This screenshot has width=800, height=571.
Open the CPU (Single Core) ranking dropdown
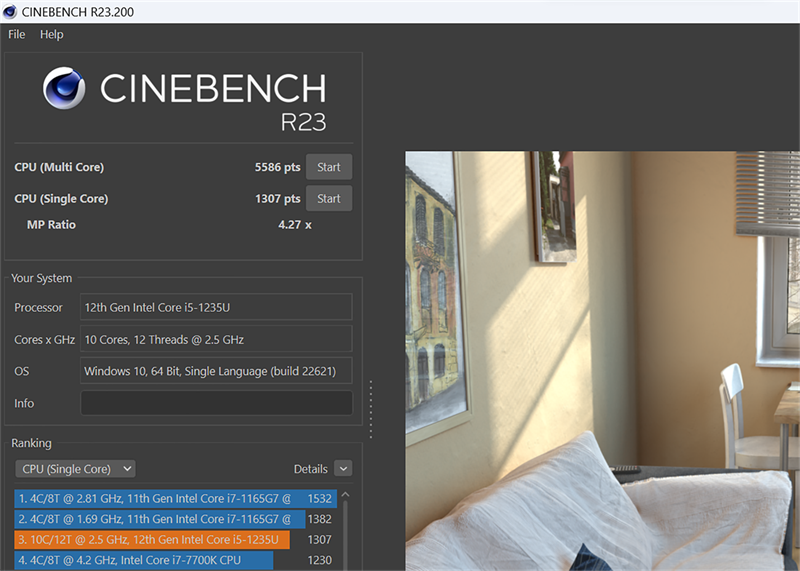pos(75,468)
